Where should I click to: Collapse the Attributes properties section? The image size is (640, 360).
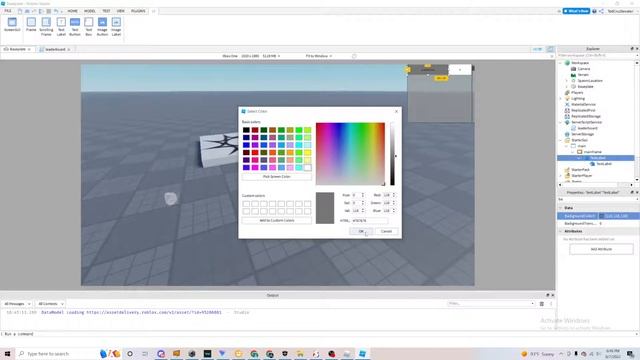pyautogui.click(x=560, y=231)
